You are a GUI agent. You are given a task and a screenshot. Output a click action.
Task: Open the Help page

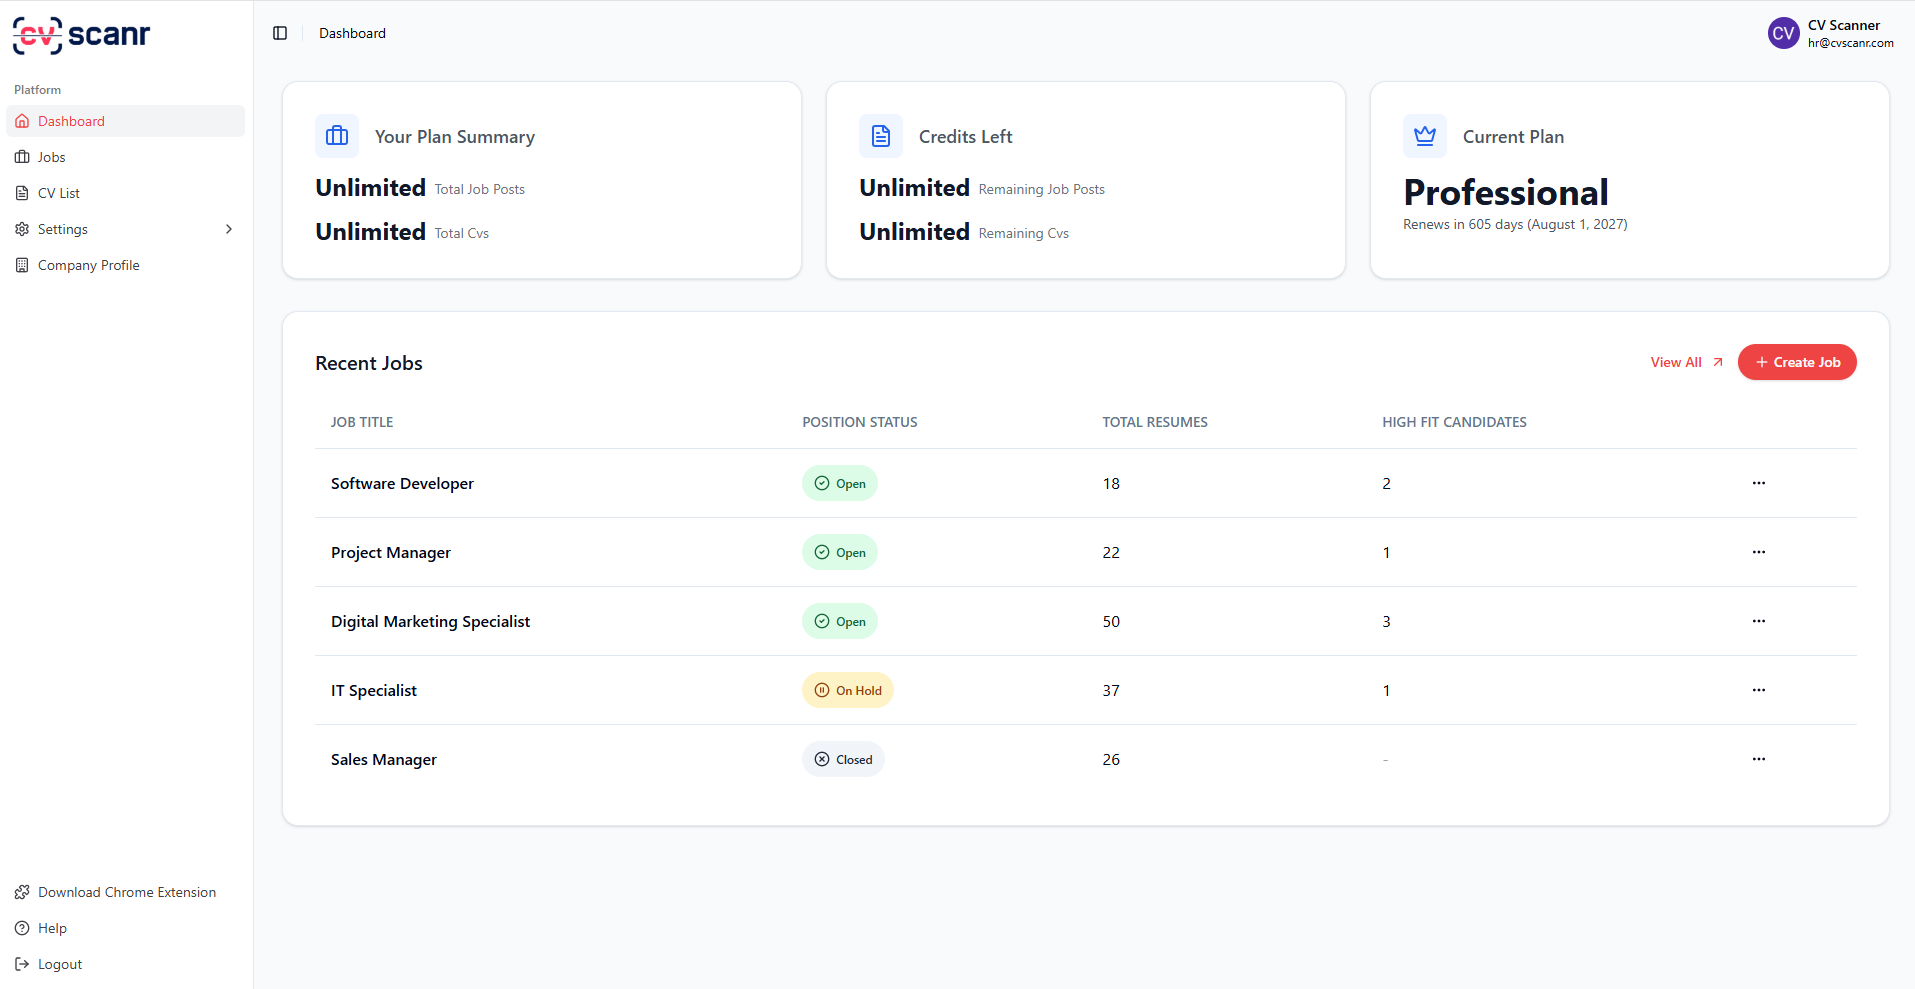(52, 928)
